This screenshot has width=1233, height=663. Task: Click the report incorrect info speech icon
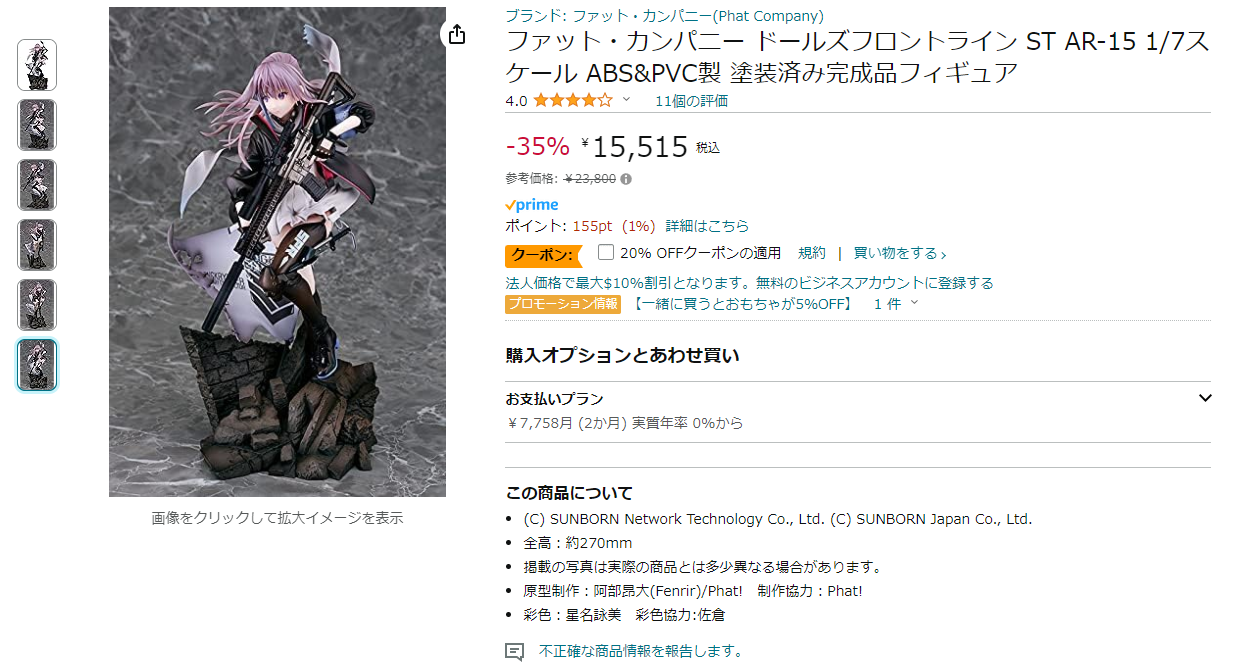(x=515, y=652)
